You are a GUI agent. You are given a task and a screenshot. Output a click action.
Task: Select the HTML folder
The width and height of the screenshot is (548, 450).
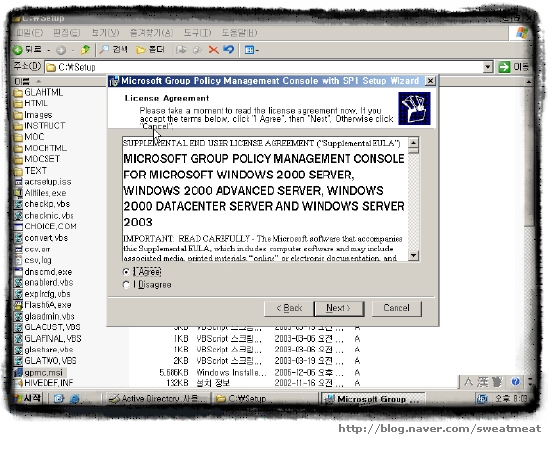coord(30,103)
